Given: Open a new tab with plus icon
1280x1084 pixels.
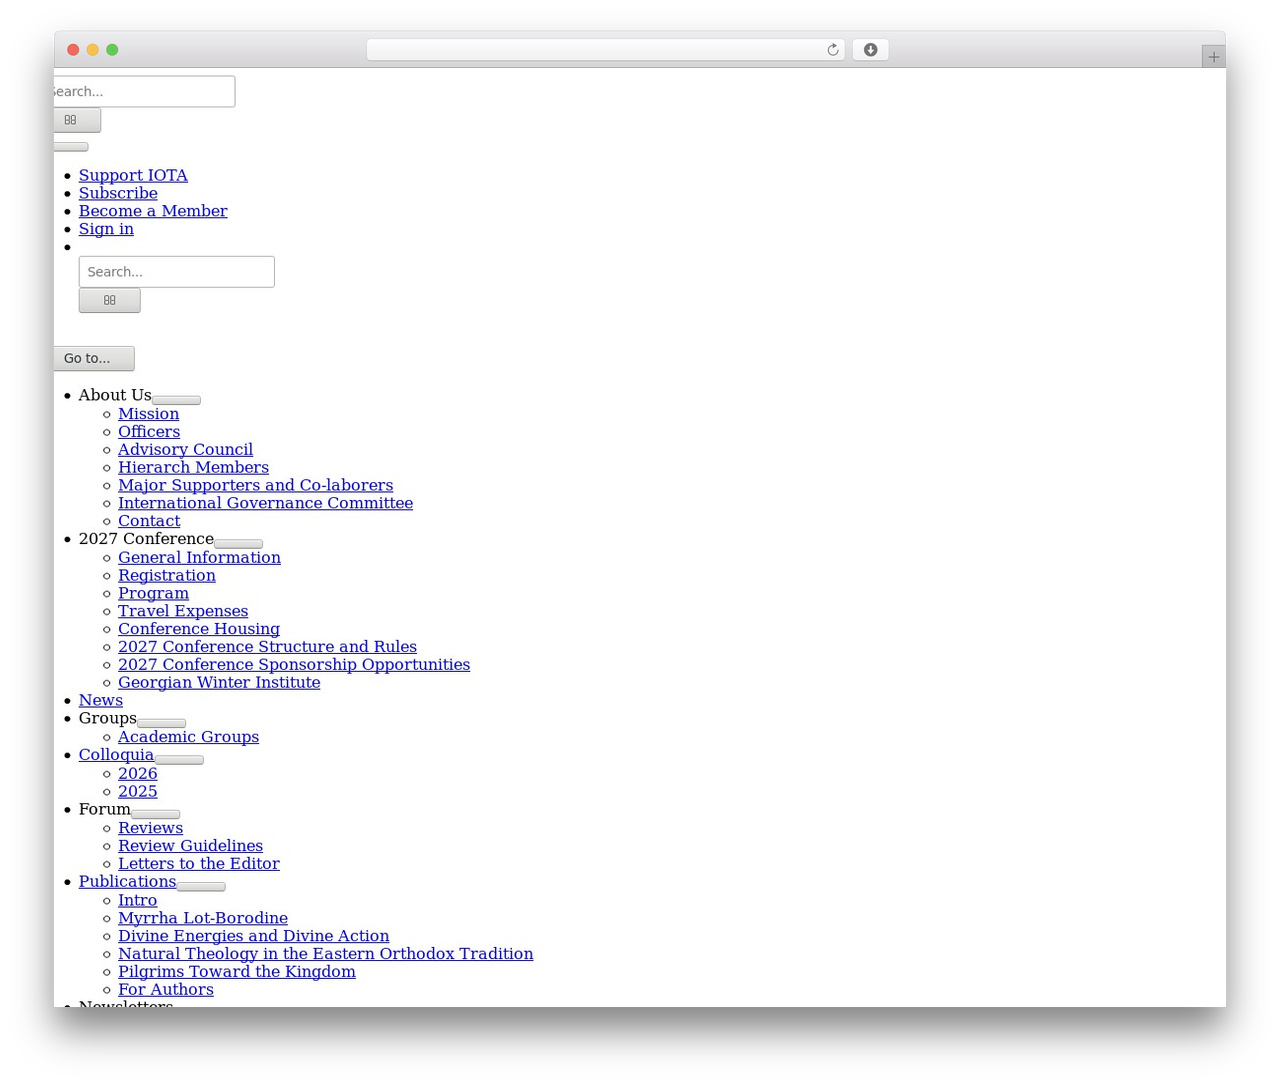Looking at the screenshot, I should (1213, 57).
